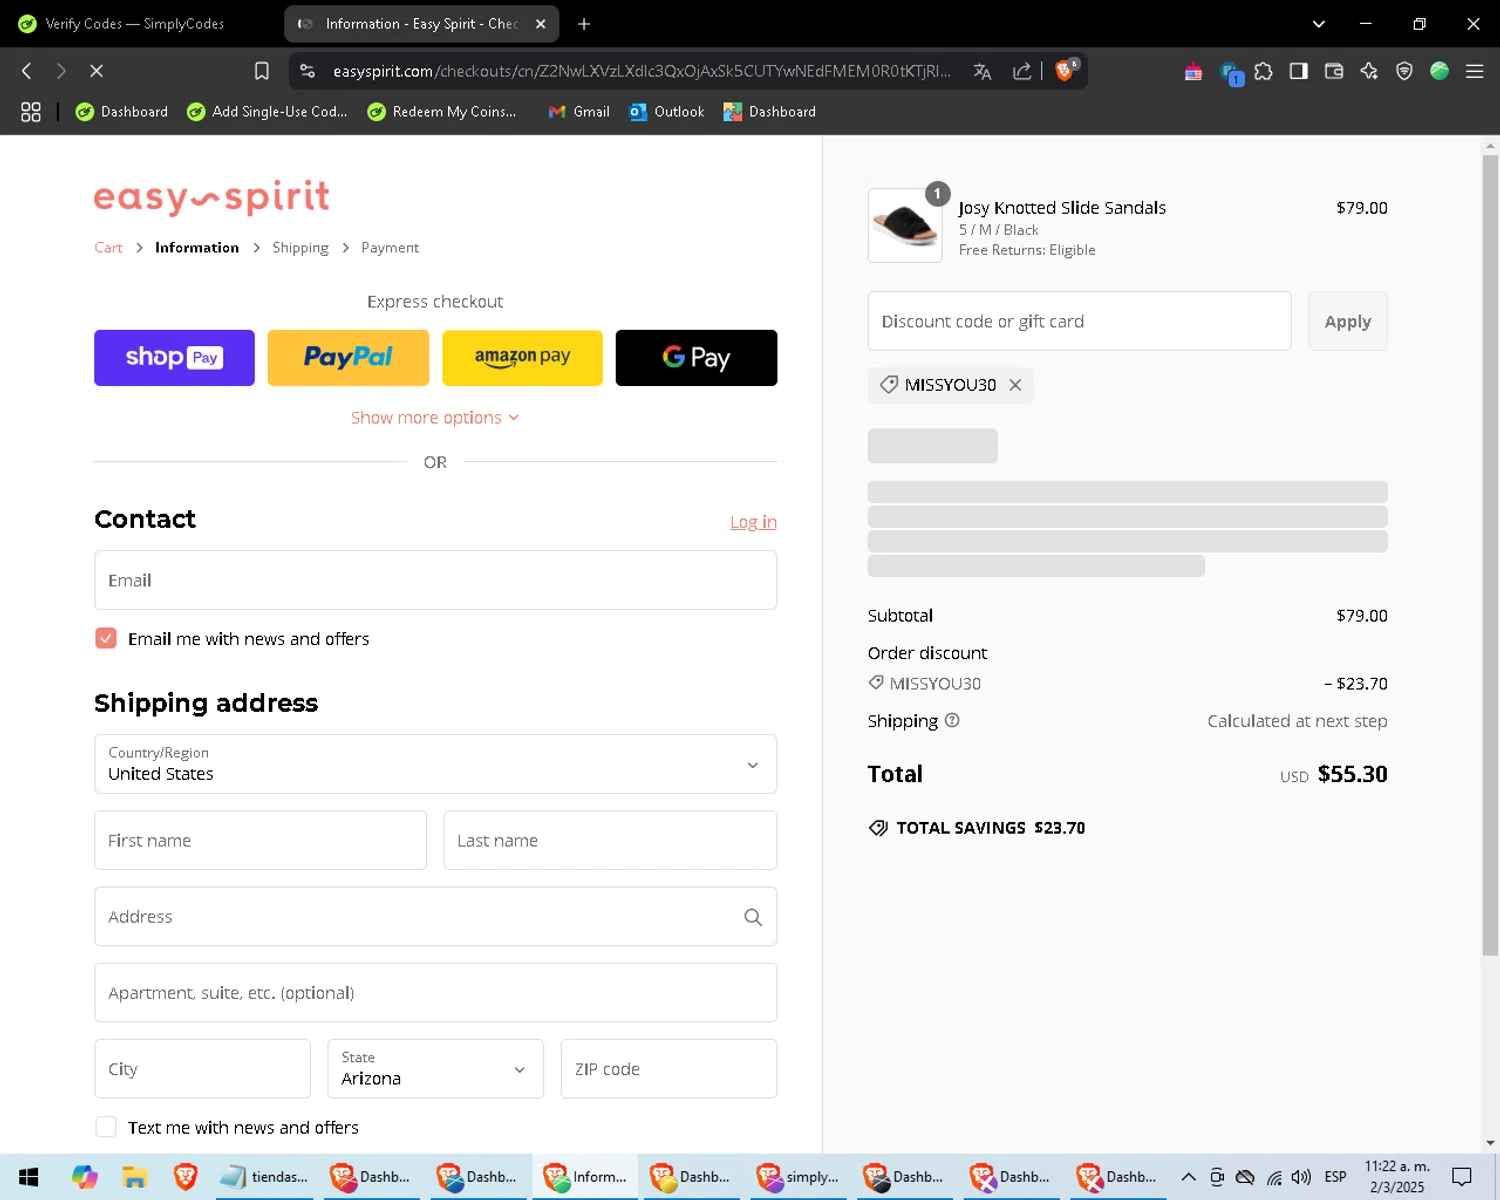This screenshot has width=1500, height=1200.
Task: Open Country/Region dropdown
Action: (435, 764)
